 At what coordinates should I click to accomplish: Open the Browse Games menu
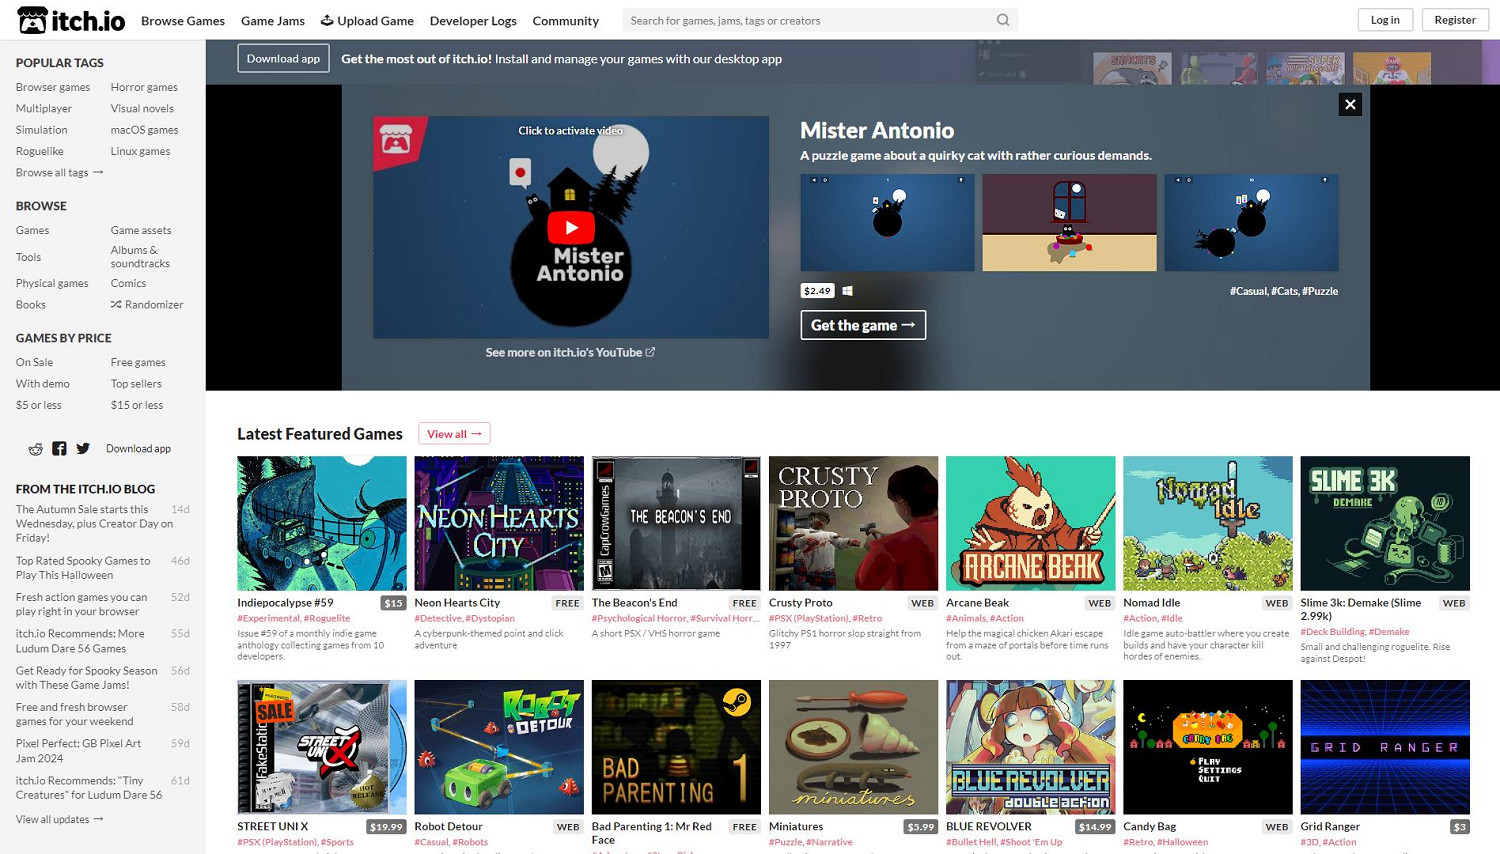pos(183,21)
